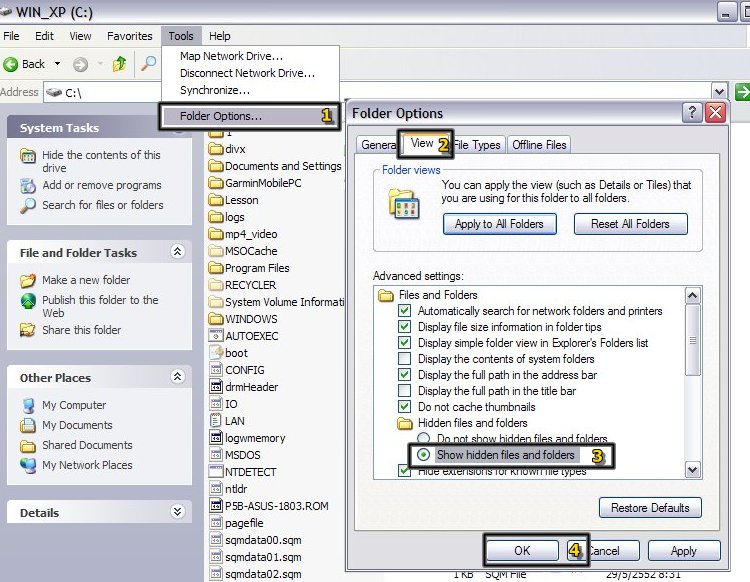Select the boot file icon
The width and height of the screenshot is (750, 582).
point(216,353)
